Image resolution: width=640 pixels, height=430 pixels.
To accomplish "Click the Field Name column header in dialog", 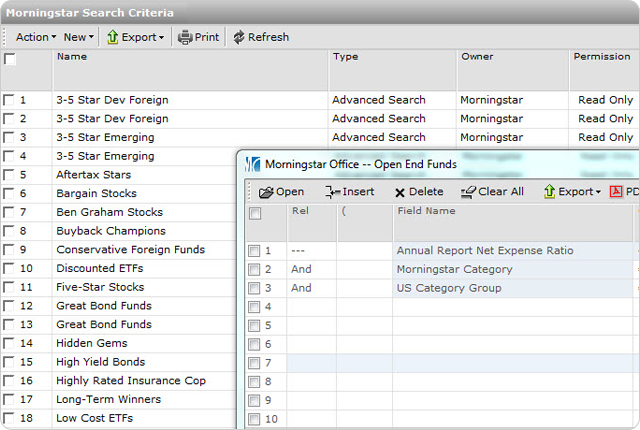I will (513, 223).
